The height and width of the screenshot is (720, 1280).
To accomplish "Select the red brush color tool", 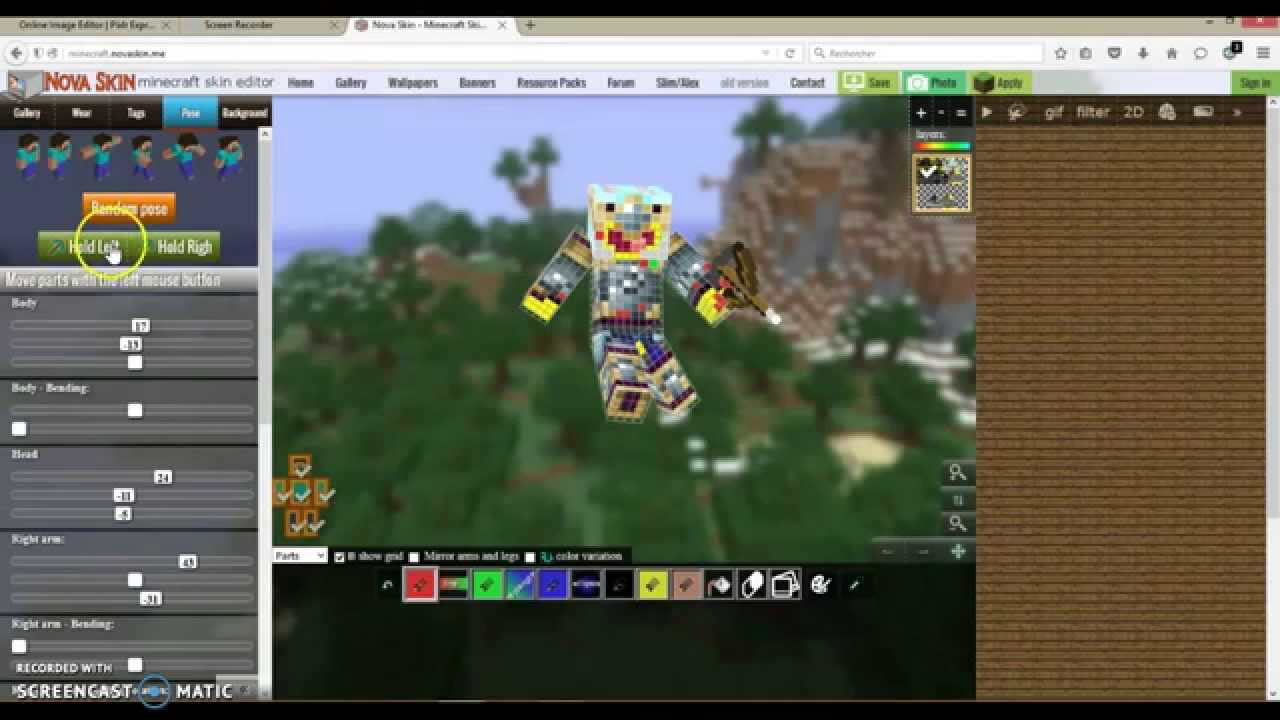I will [420, 584].
